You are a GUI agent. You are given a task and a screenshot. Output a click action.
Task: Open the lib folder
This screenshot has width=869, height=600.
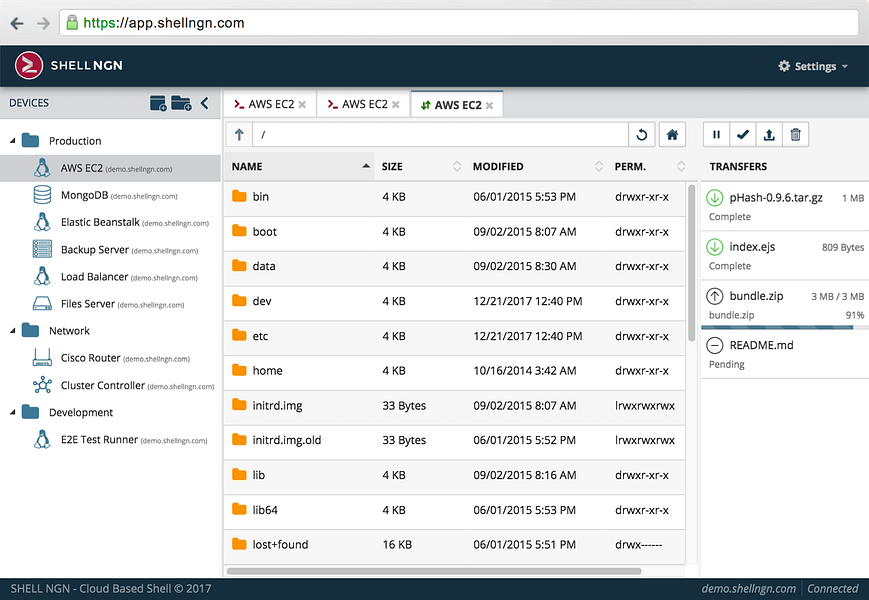point(454,475)
